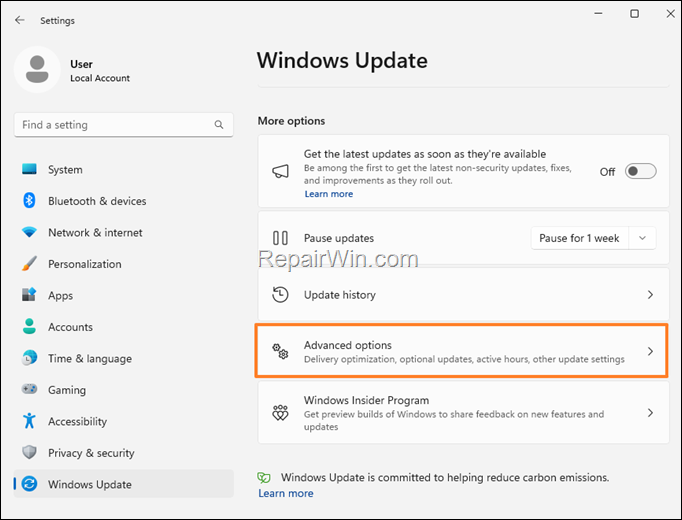Click the back arrow in Settings
The height and width of the screenshot is (520, 682).
tap(20, 20)
